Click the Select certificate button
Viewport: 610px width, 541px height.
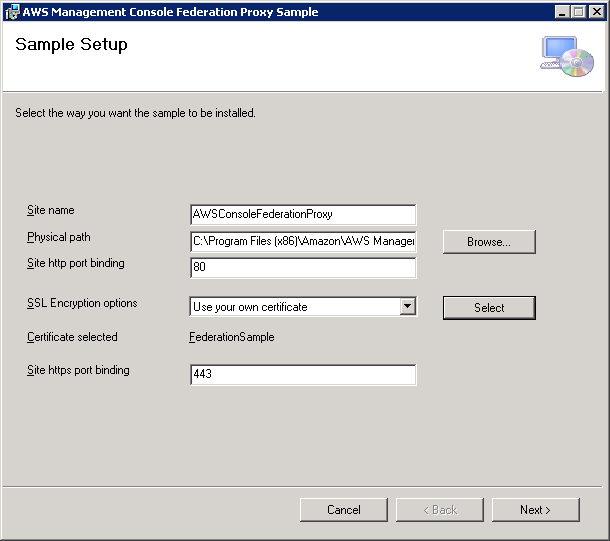[x=489, y=308]
